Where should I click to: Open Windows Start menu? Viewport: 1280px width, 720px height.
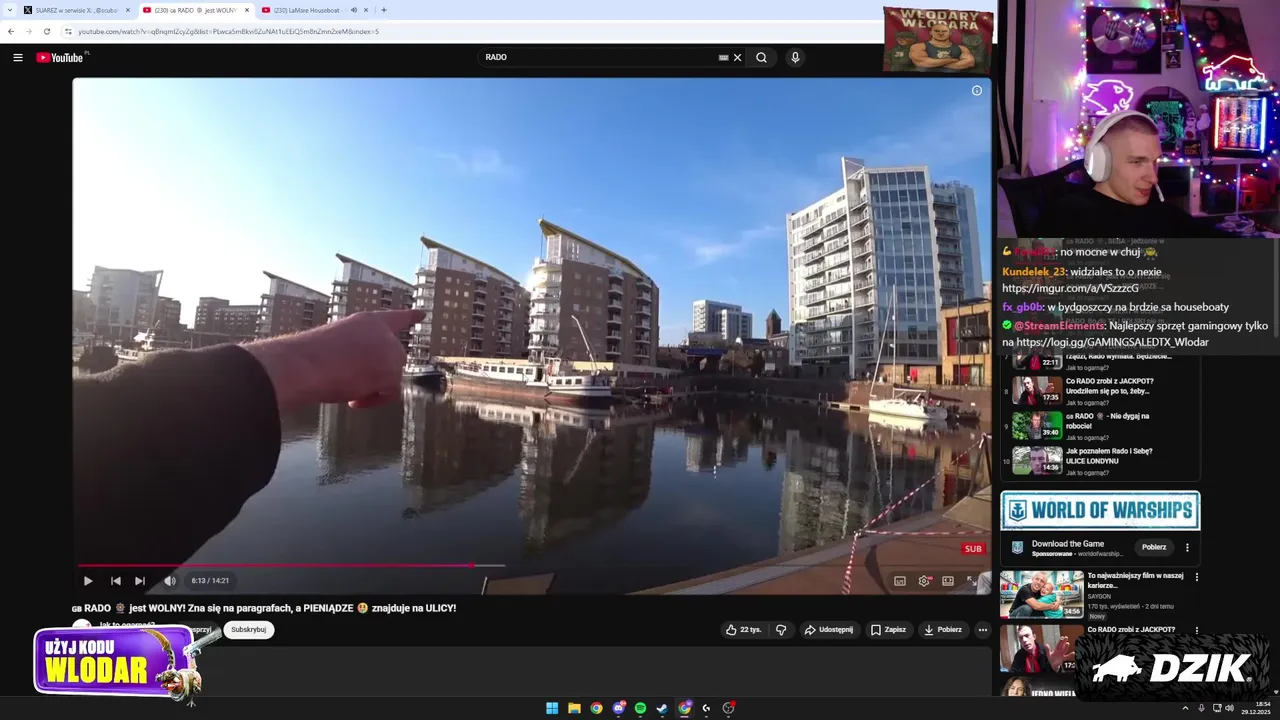coord(552,708)
